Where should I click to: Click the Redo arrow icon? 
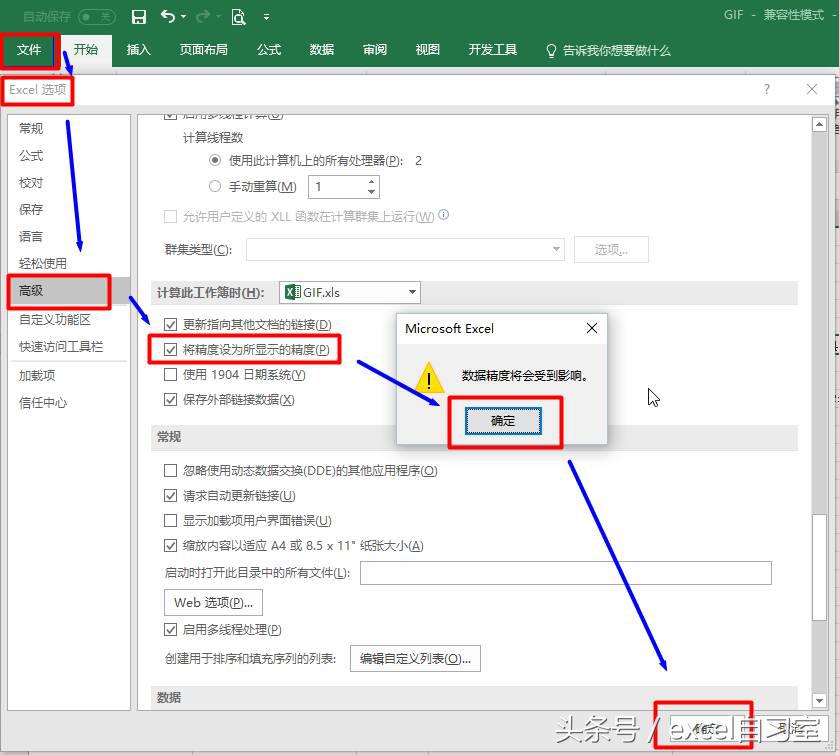pyautogui.click(x=203, y=17)
